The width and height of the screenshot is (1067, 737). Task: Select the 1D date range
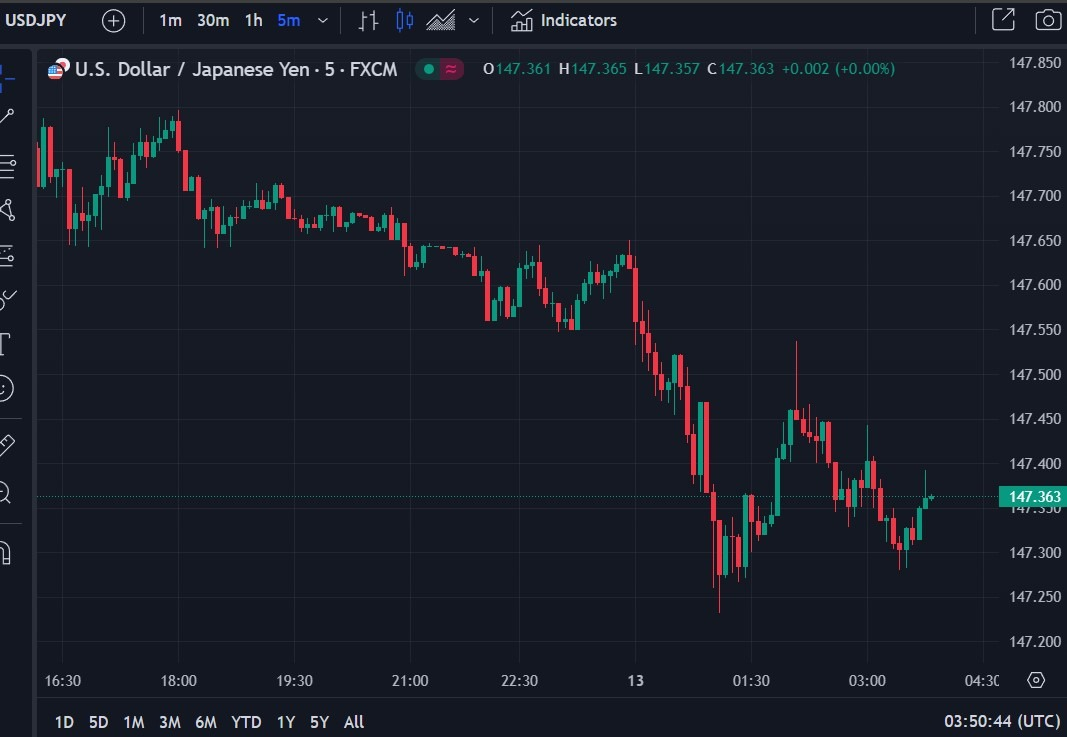(x=64, y=722)
